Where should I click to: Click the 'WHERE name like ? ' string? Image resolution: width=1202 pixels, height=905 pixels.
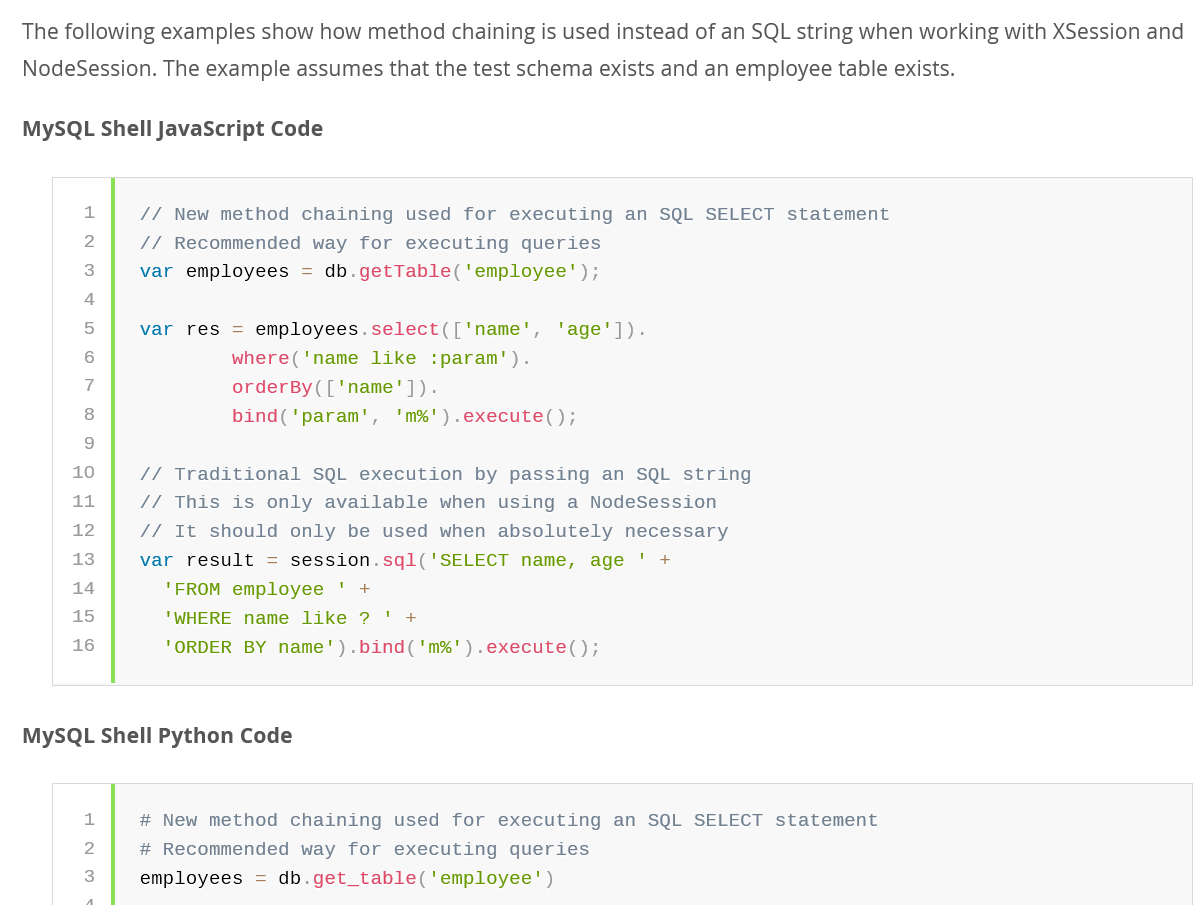point(278,619)
